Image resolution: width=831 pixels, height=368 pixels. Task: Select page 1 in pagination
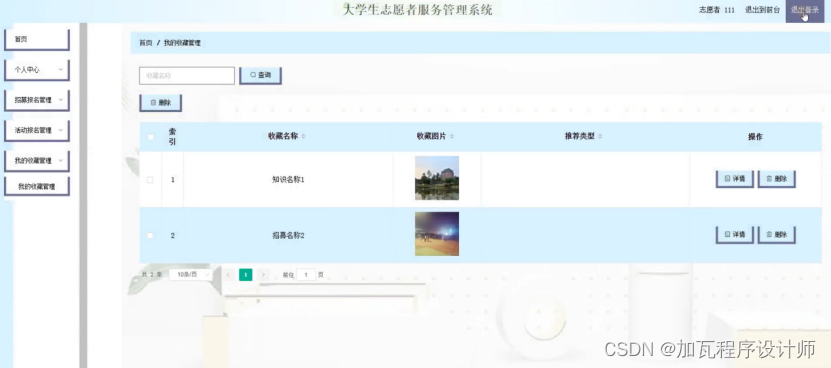[x=245, y=275]
